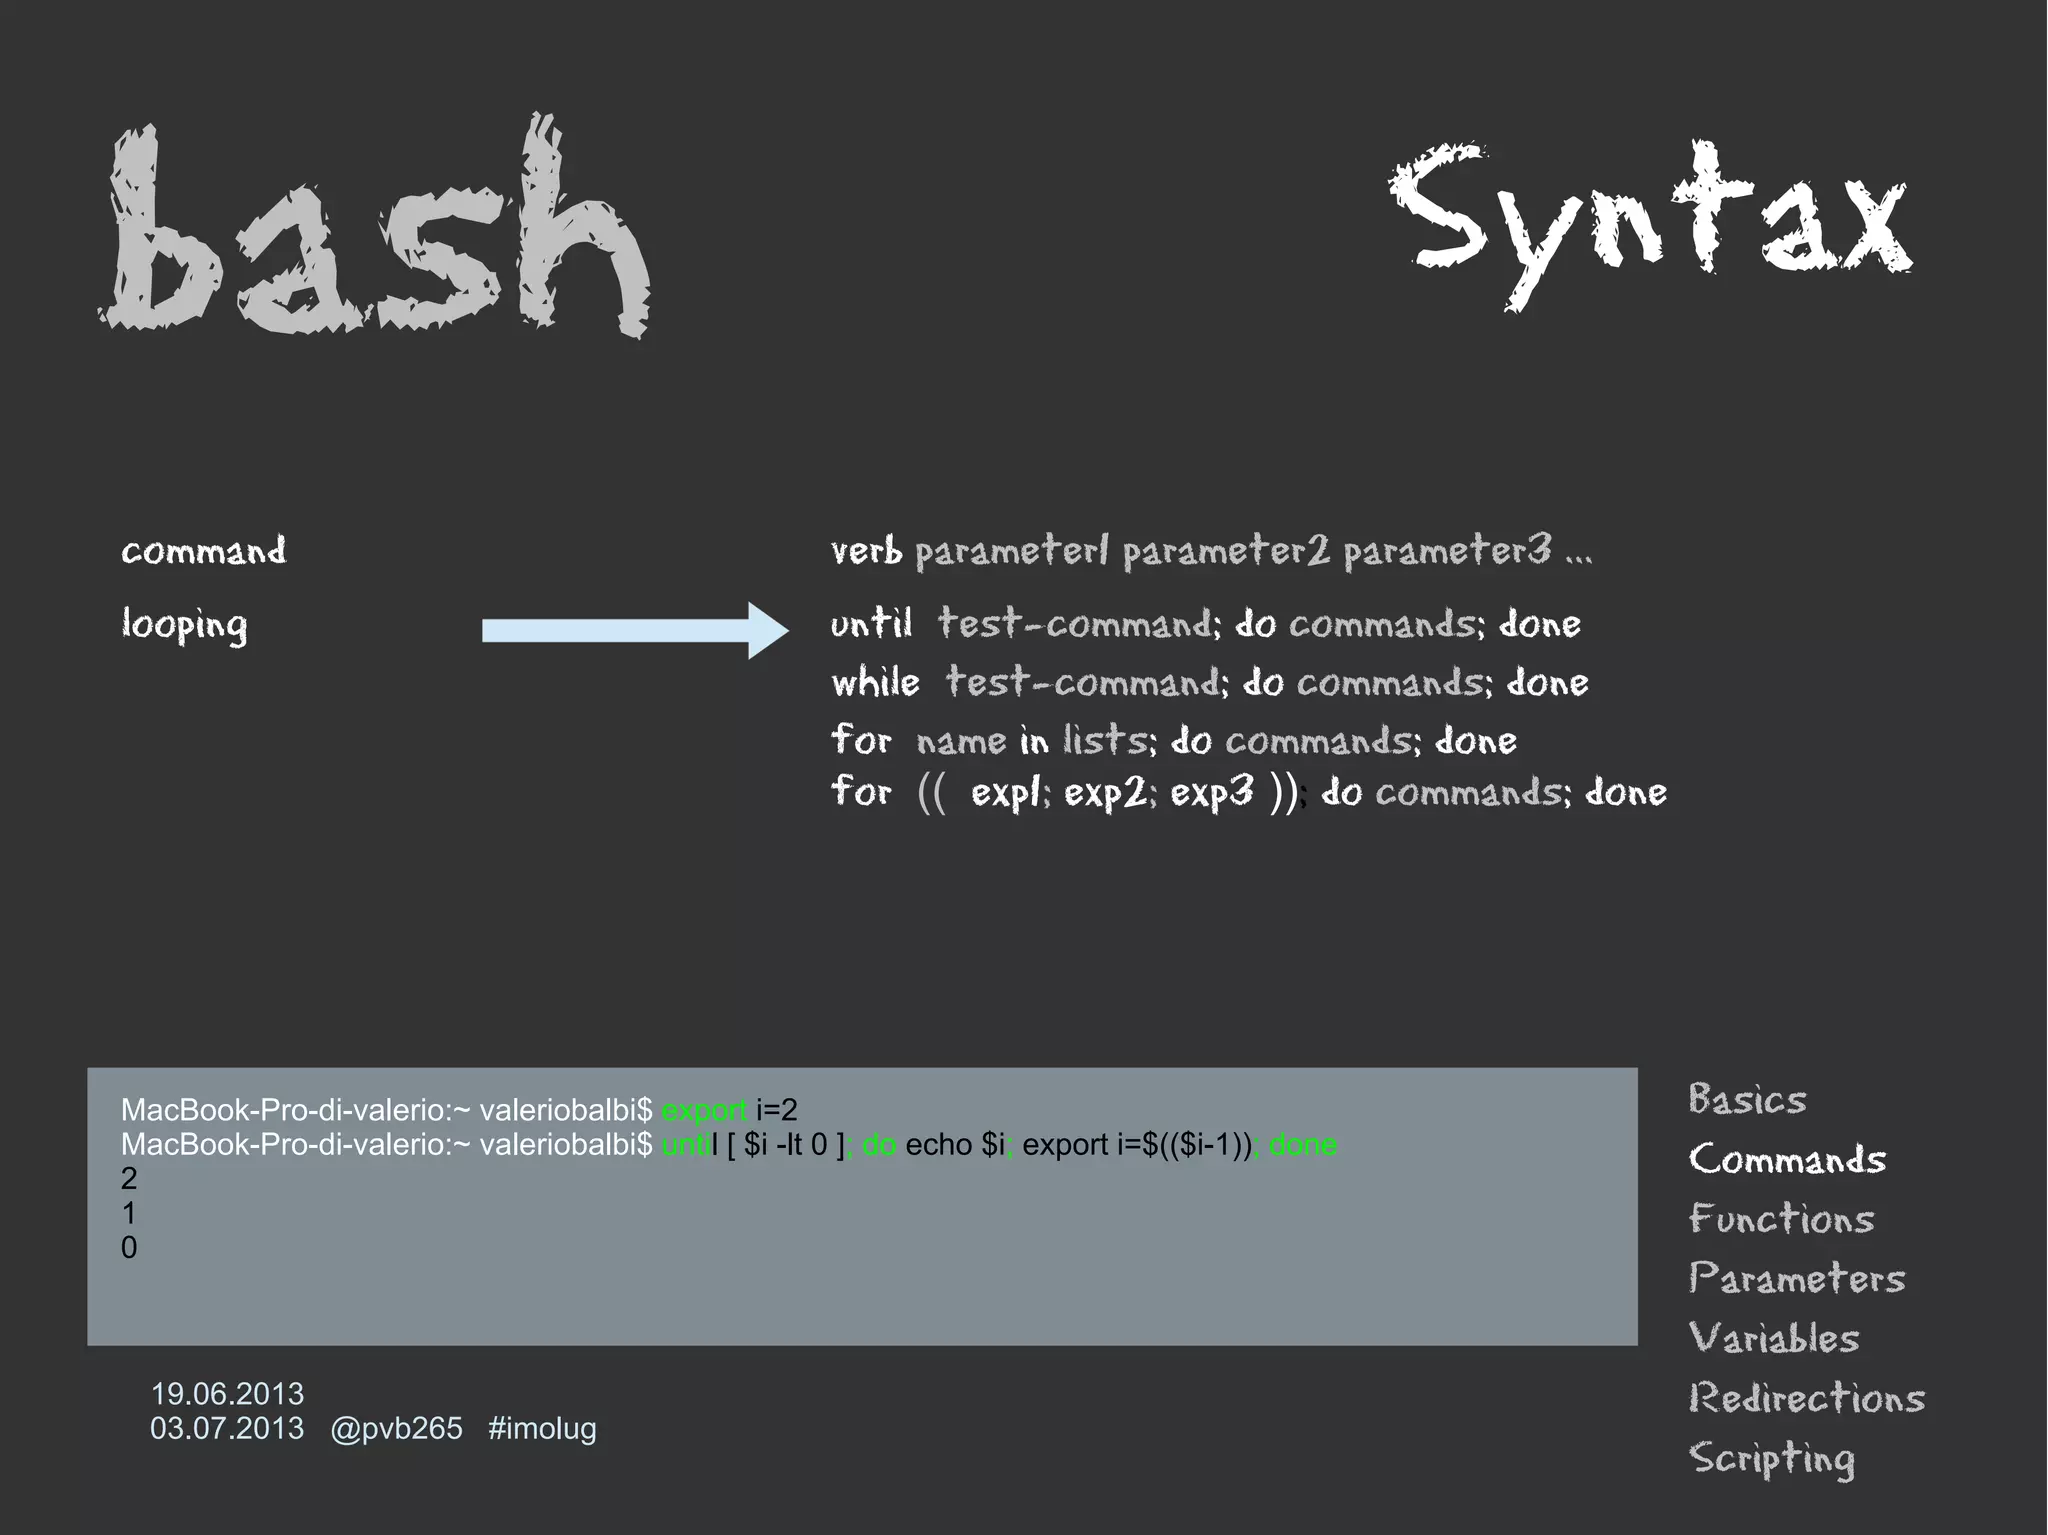Click the 'bash' title text
Screen dimensions: 2048x1535
coord(375,228)
